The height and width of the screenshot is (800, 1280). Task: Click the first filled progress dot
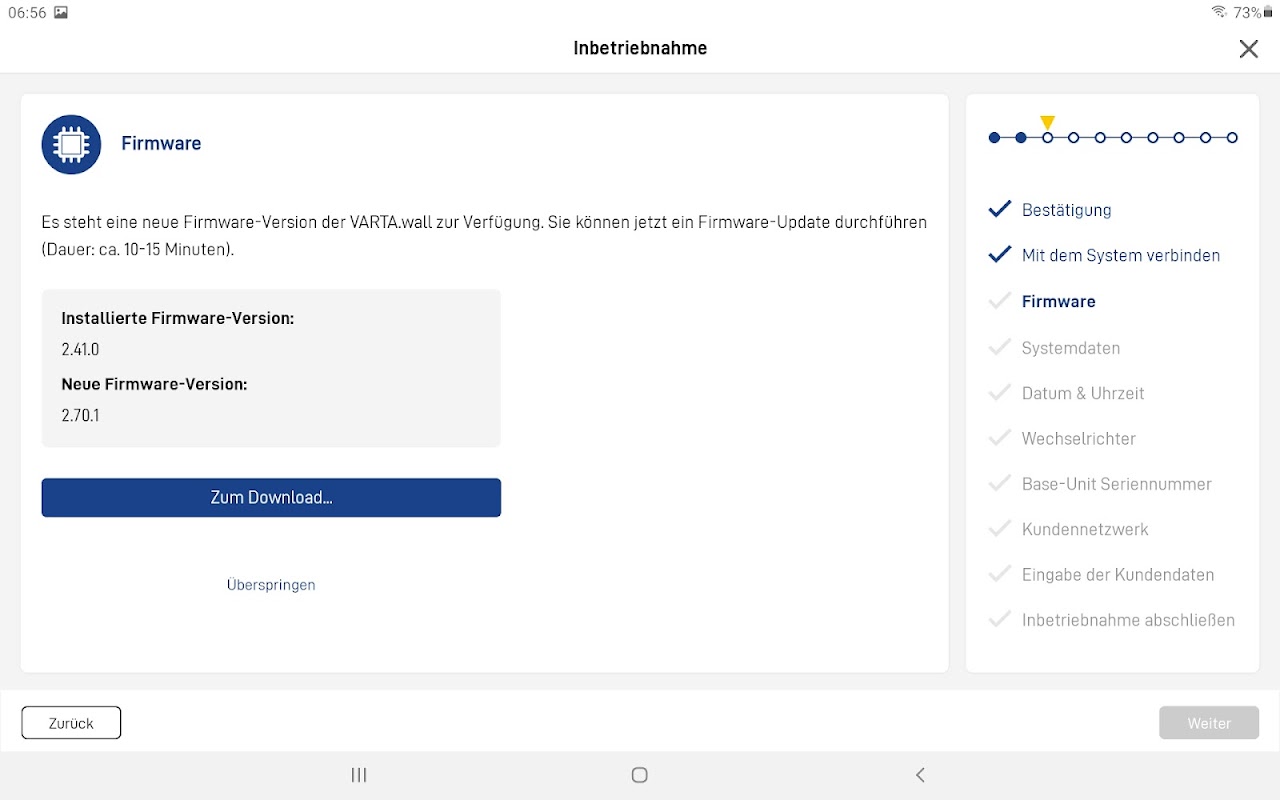(994, 138)
